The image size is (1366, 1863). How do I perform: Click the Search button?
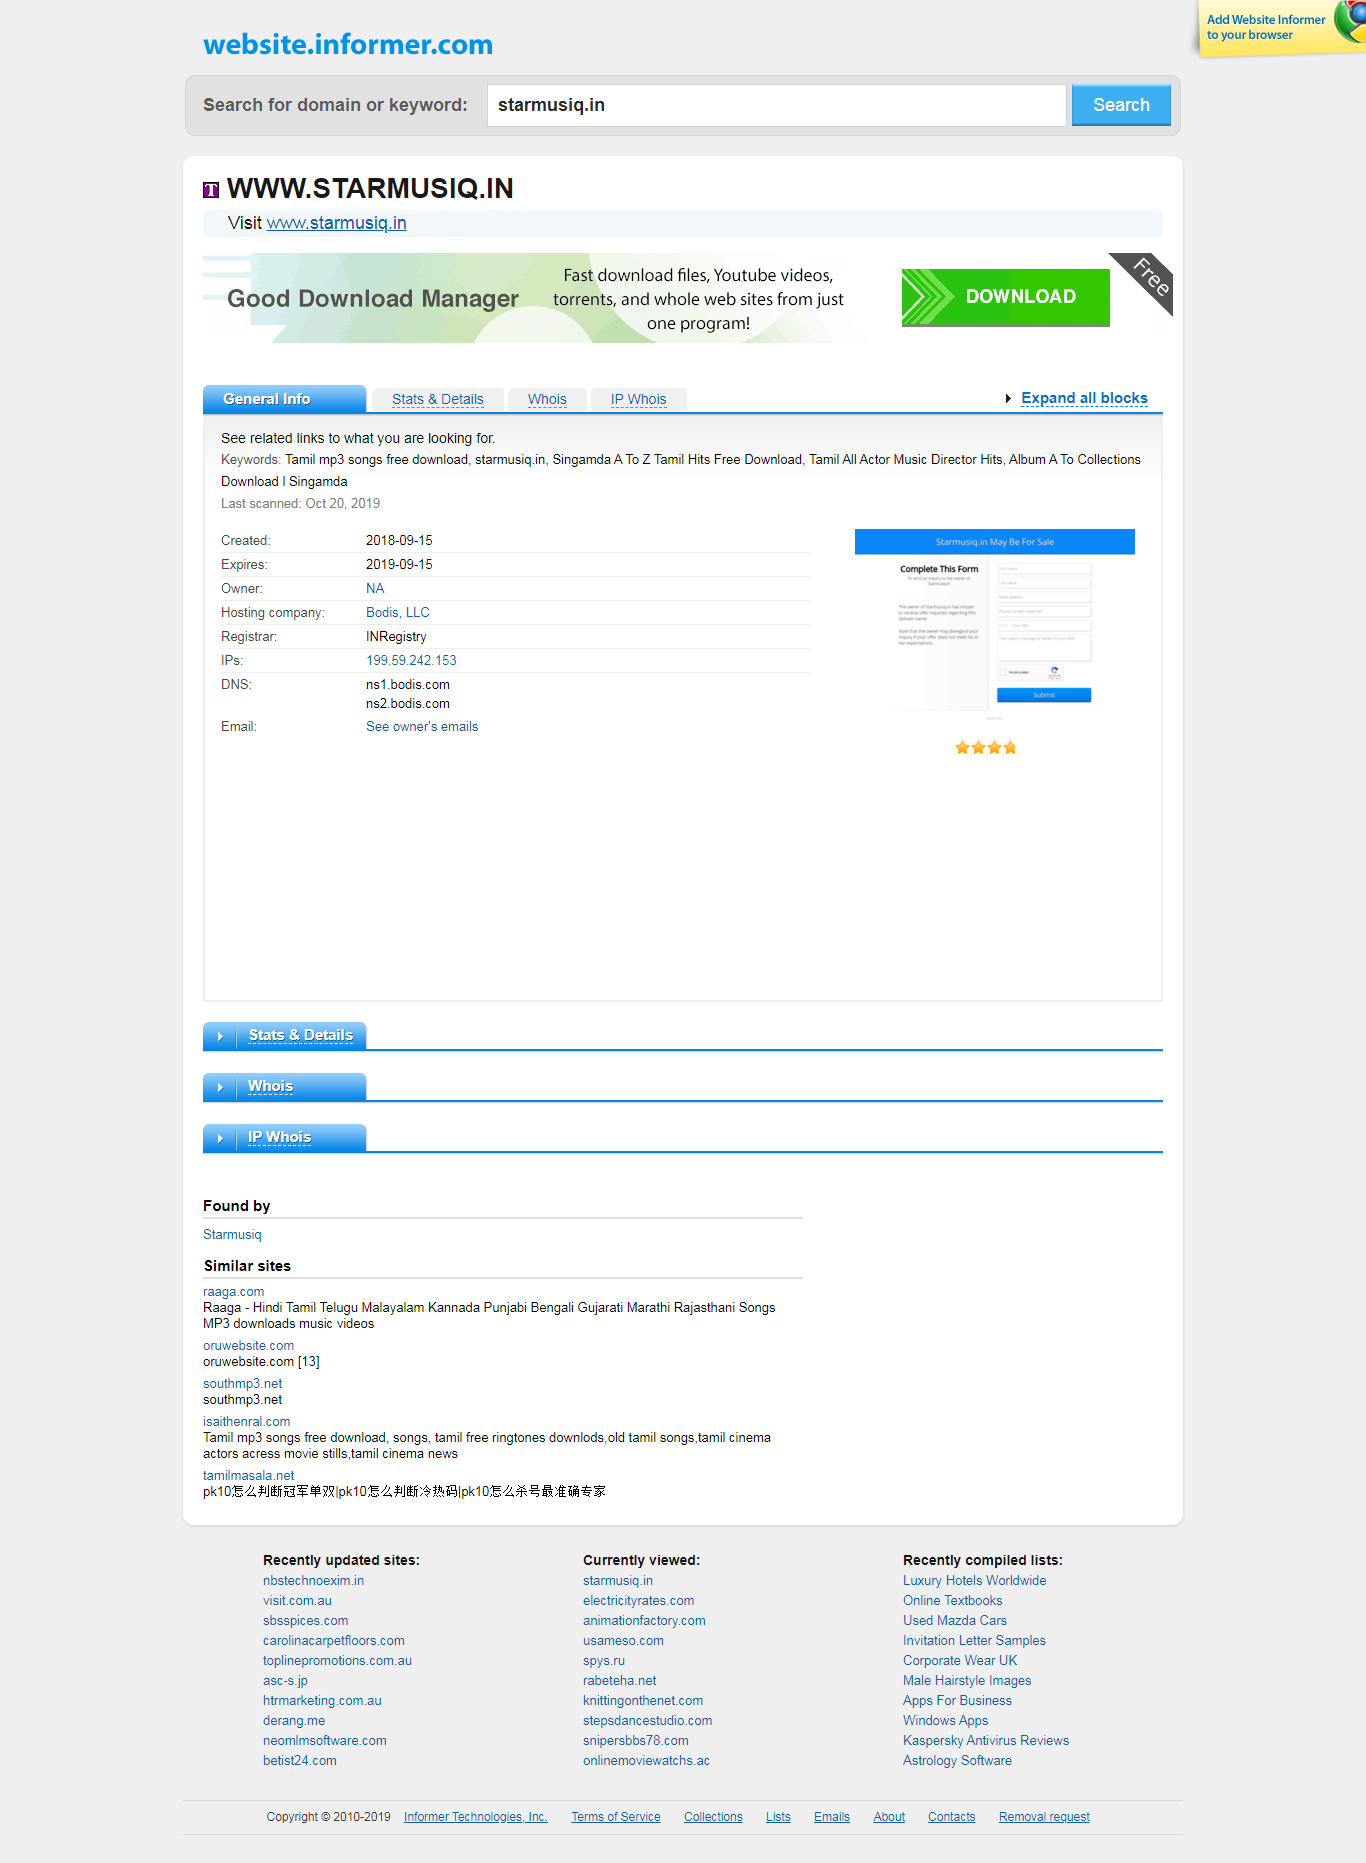point(1121,105)
